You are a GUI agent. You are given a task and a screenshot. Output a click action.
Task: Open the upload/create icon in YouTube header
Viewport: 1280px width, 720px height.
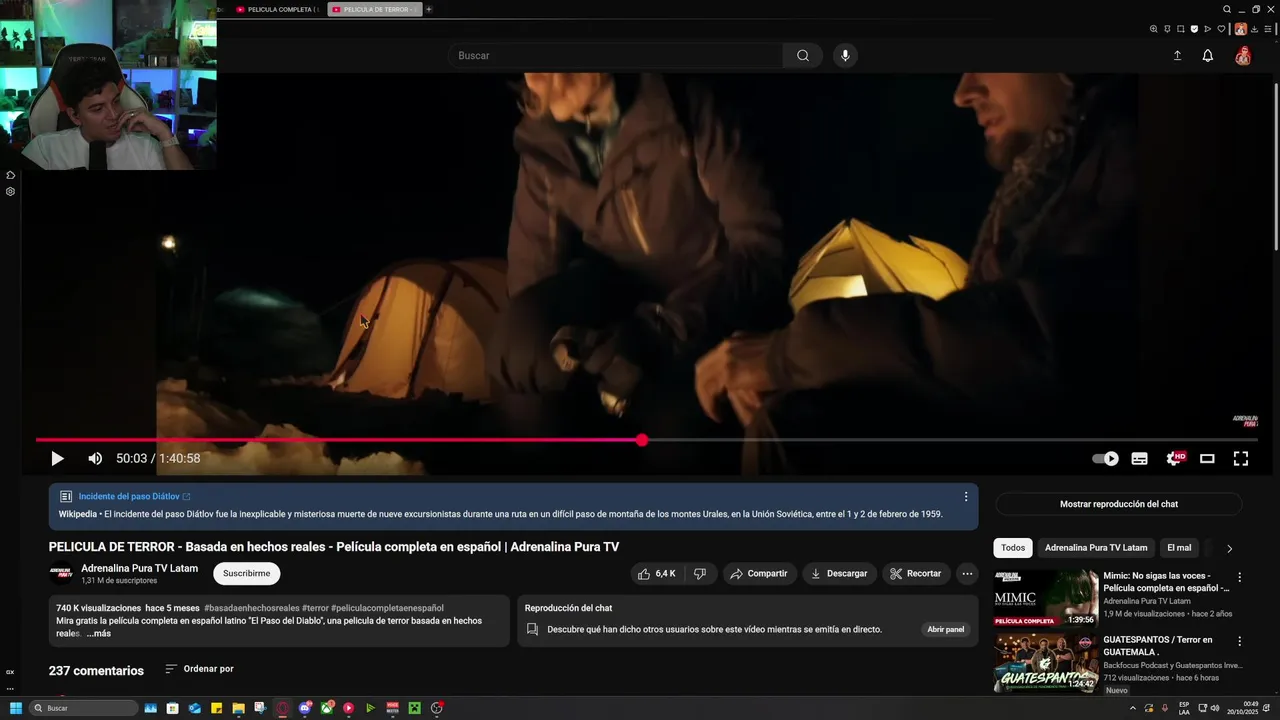pos(1177,56)
